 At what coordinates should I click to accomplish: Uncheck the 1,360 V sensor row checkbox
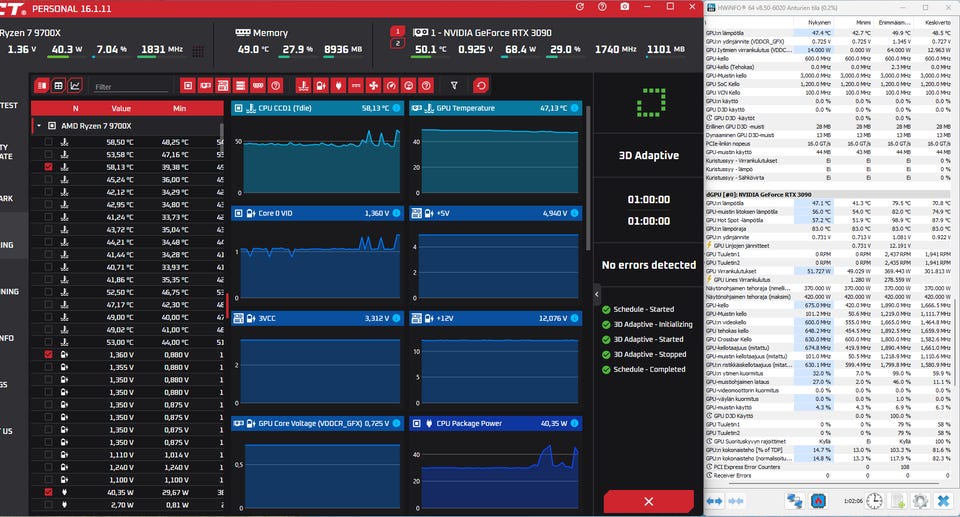(x=48, y=355)
